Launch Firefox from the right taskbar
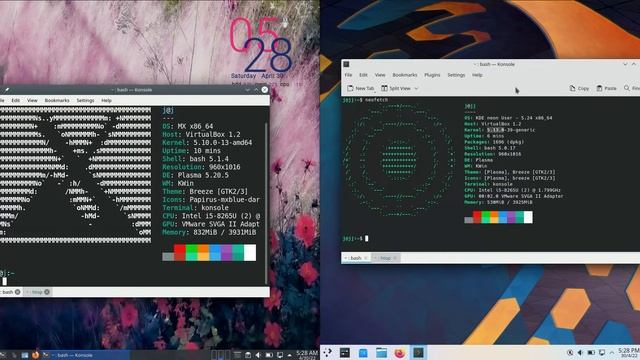The width and height of the screenshot is (640, 360). coord(400,352)
